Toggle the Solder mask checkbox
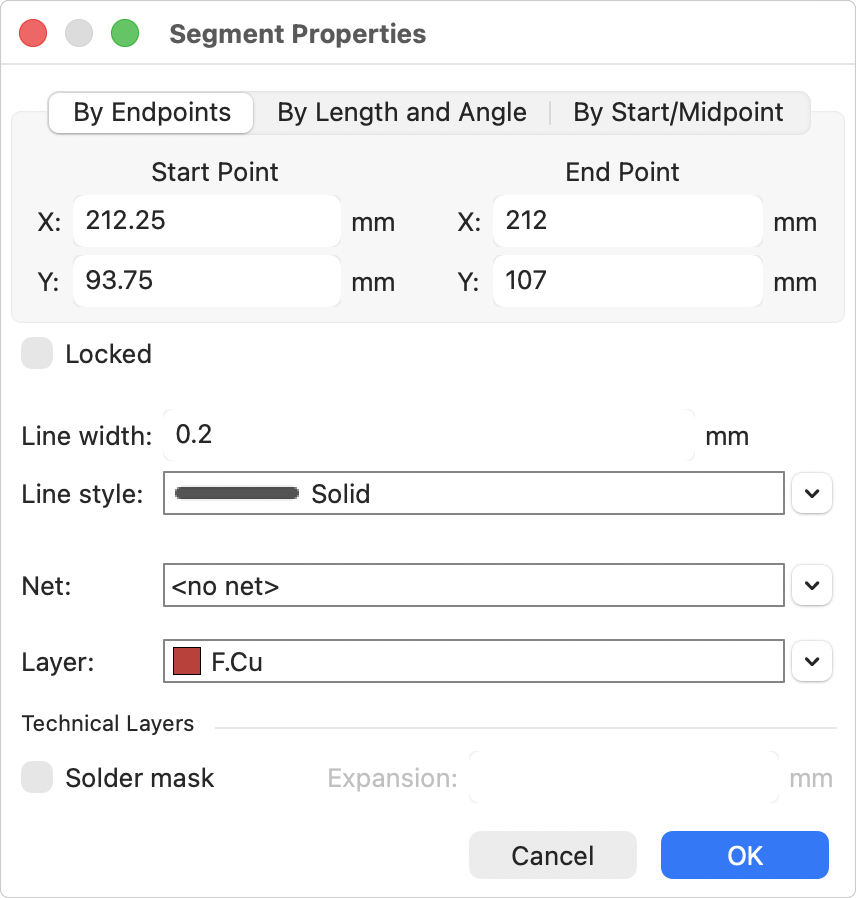 coord(37,777)
